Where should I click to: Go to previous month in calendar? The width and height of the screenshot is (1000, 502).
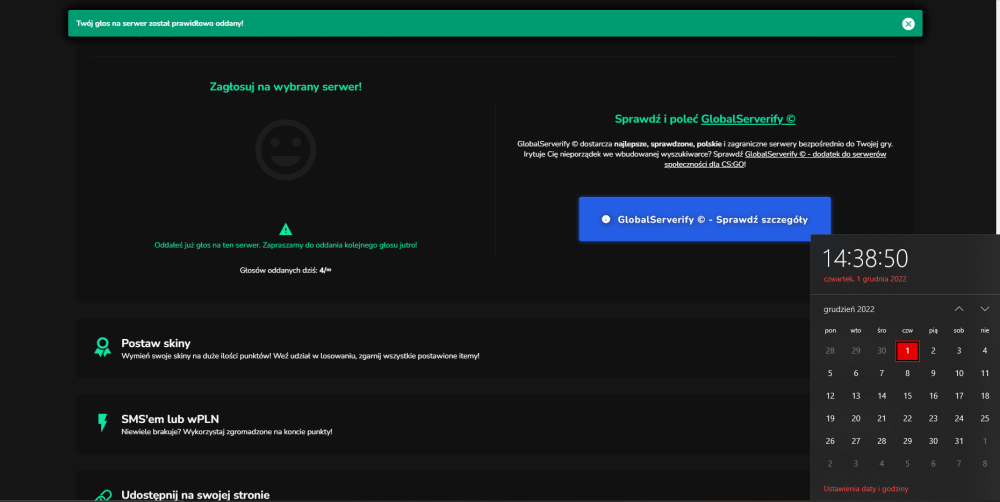(x=959, y=309)
